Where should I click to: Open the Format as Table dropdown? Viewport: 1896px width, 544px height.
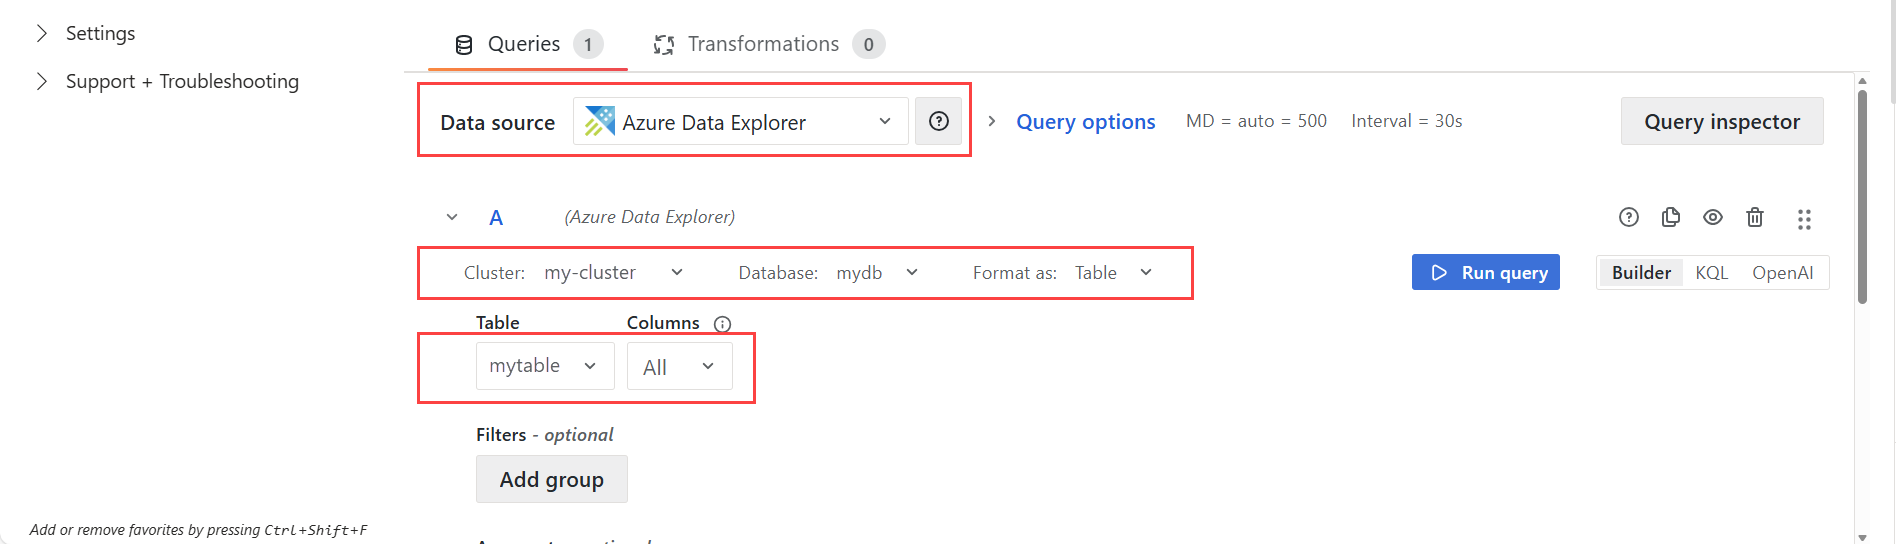pos(1113,272)
